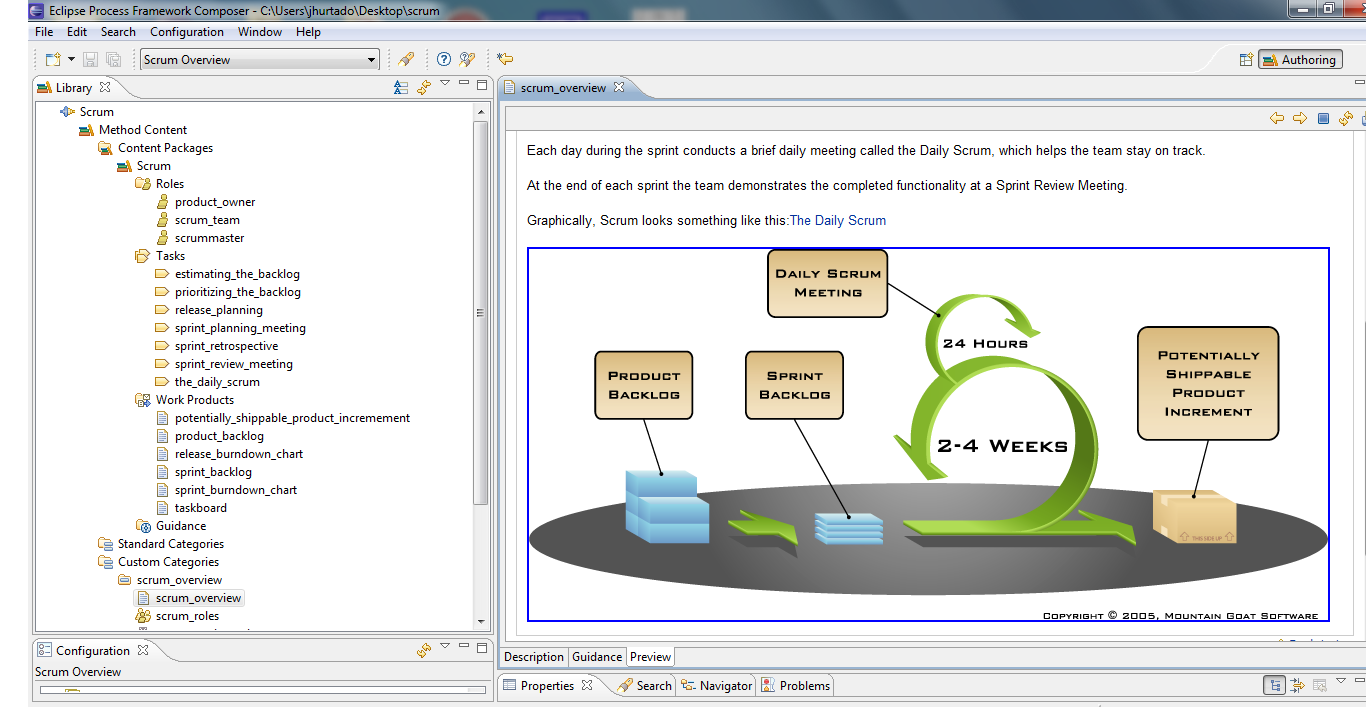
Task: Click the Forward arrow in preview toolbar
Action: pyautogui.click(x=1300, y=119)
